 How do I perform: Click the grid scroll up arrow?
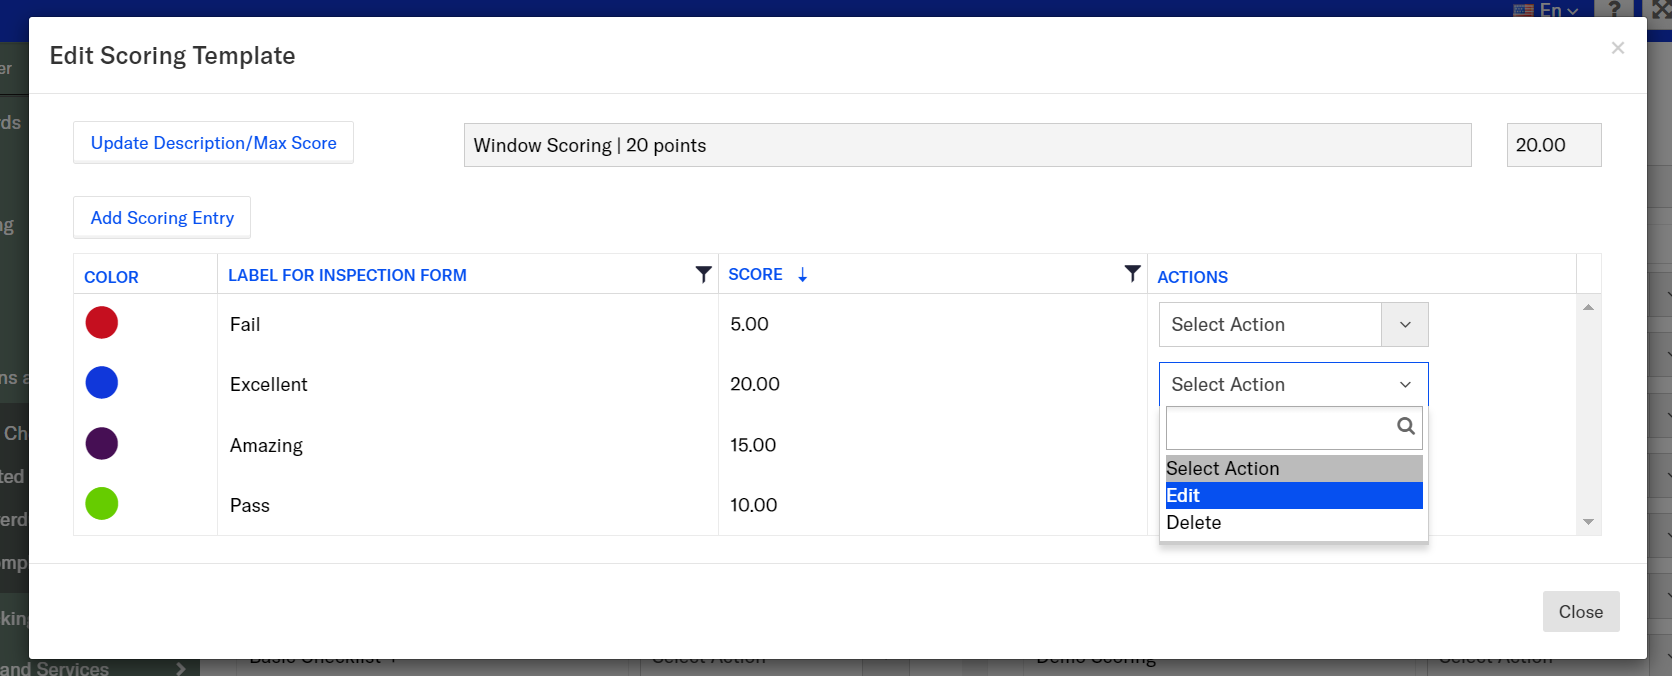(x=1588, y=307)
